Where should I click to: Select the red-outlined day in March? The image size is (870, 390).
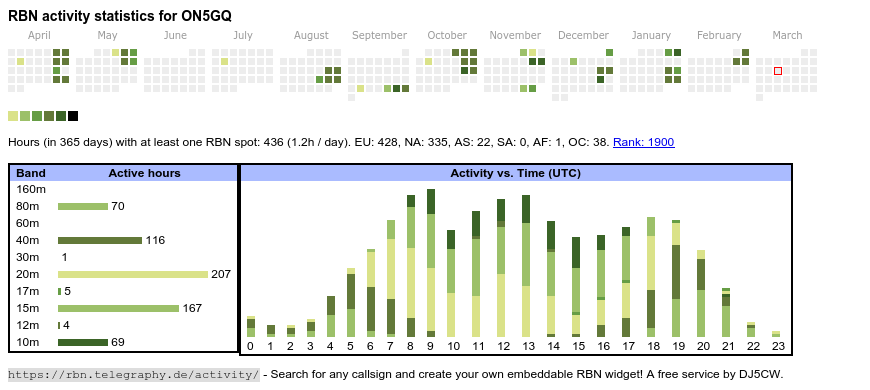tap(778, 71)
